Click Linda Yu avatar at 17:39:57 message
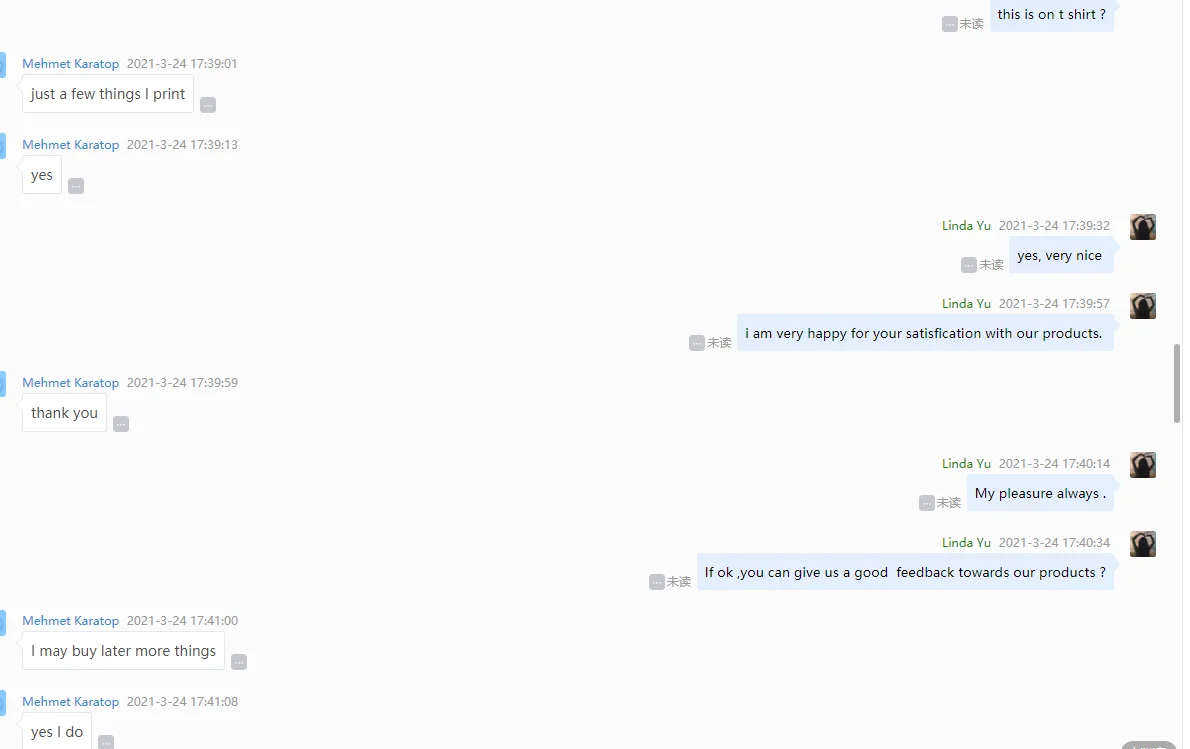Viewport: 1190px width, 749px height. point(1142,306)
